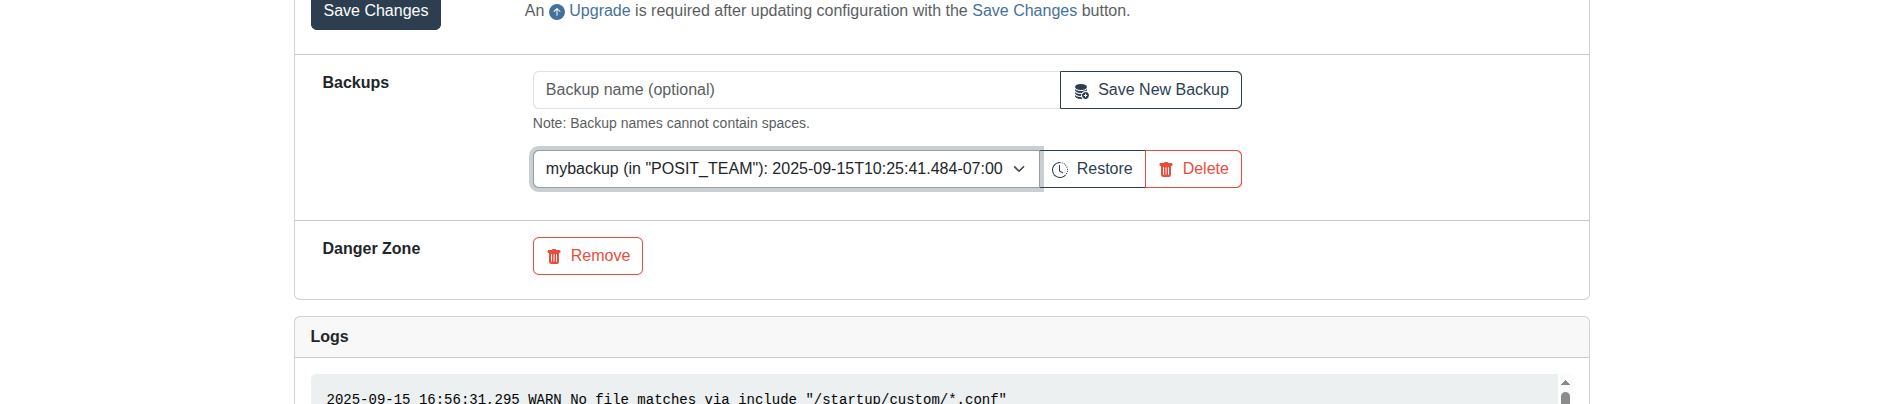The image size is (1885, 404).
Task: Click Remove in Danger Zone
Action: click(x=587, y=256)
